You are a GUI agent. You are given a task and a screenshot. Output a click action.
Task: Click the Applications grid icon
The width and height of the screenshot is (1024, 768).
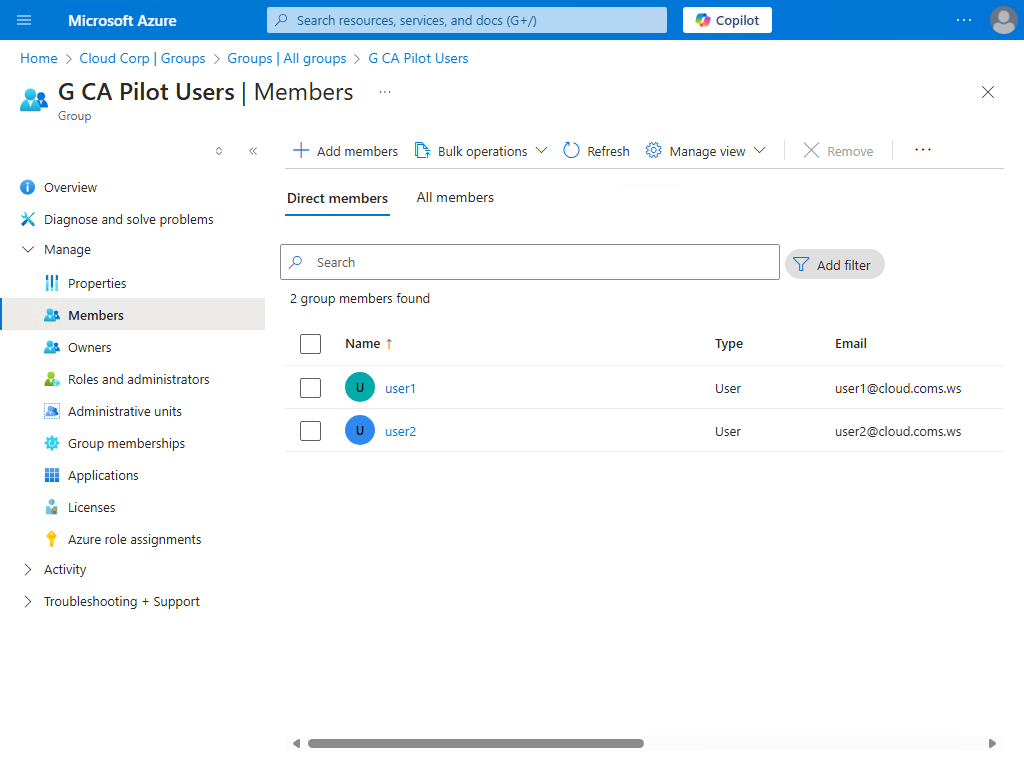click(52, 475)
